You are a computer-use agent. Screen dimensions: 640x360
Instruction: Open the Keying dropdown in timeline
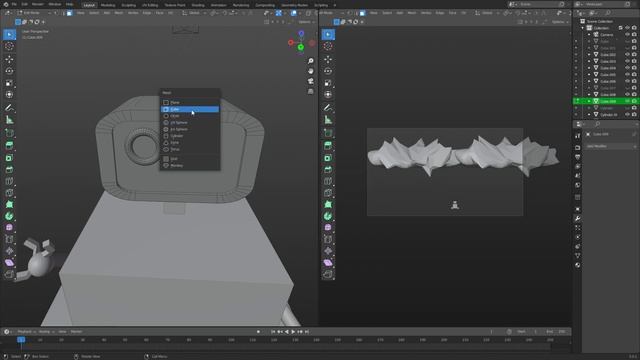(x=46, y=332)
